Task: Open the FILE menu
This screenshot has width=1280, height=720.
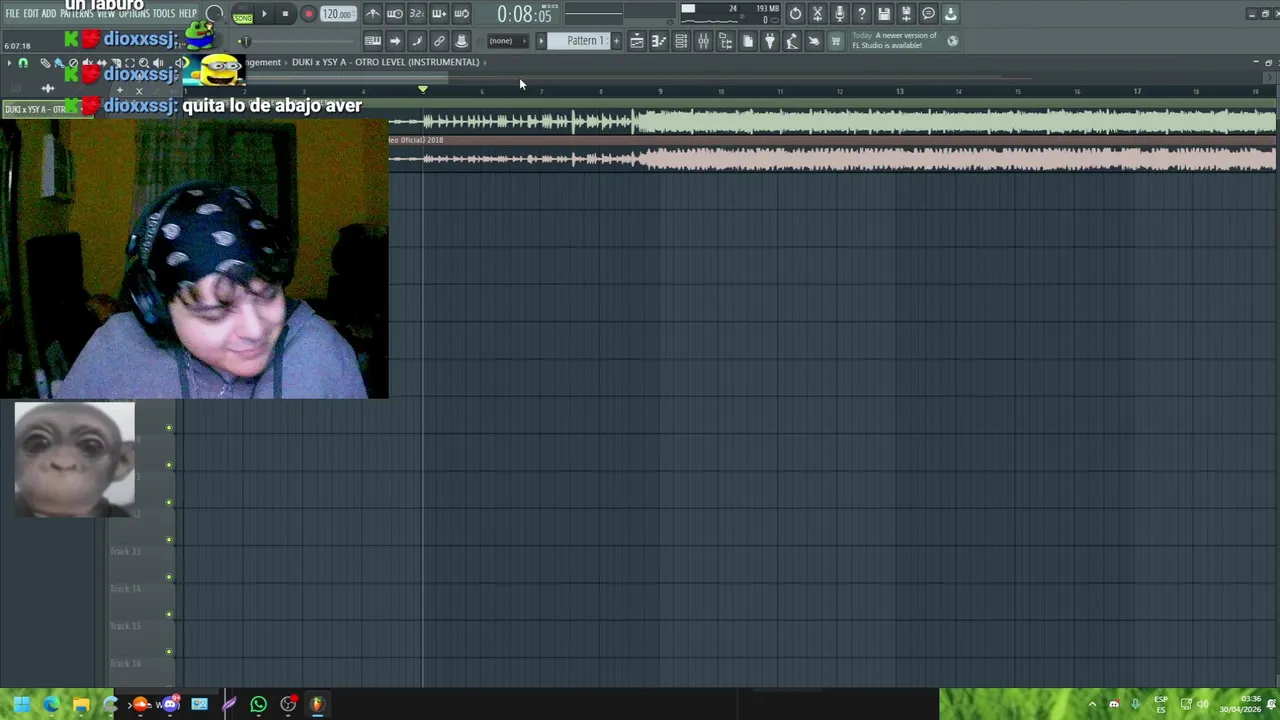Action: coord(12,14)
